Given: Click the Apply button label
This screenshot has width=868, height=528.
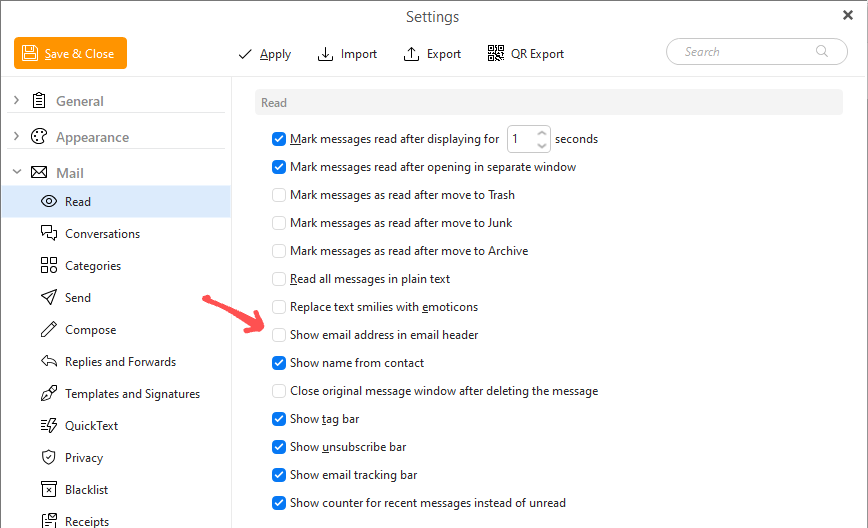Looking at the screenshot, I should click(x=275, y=54).
